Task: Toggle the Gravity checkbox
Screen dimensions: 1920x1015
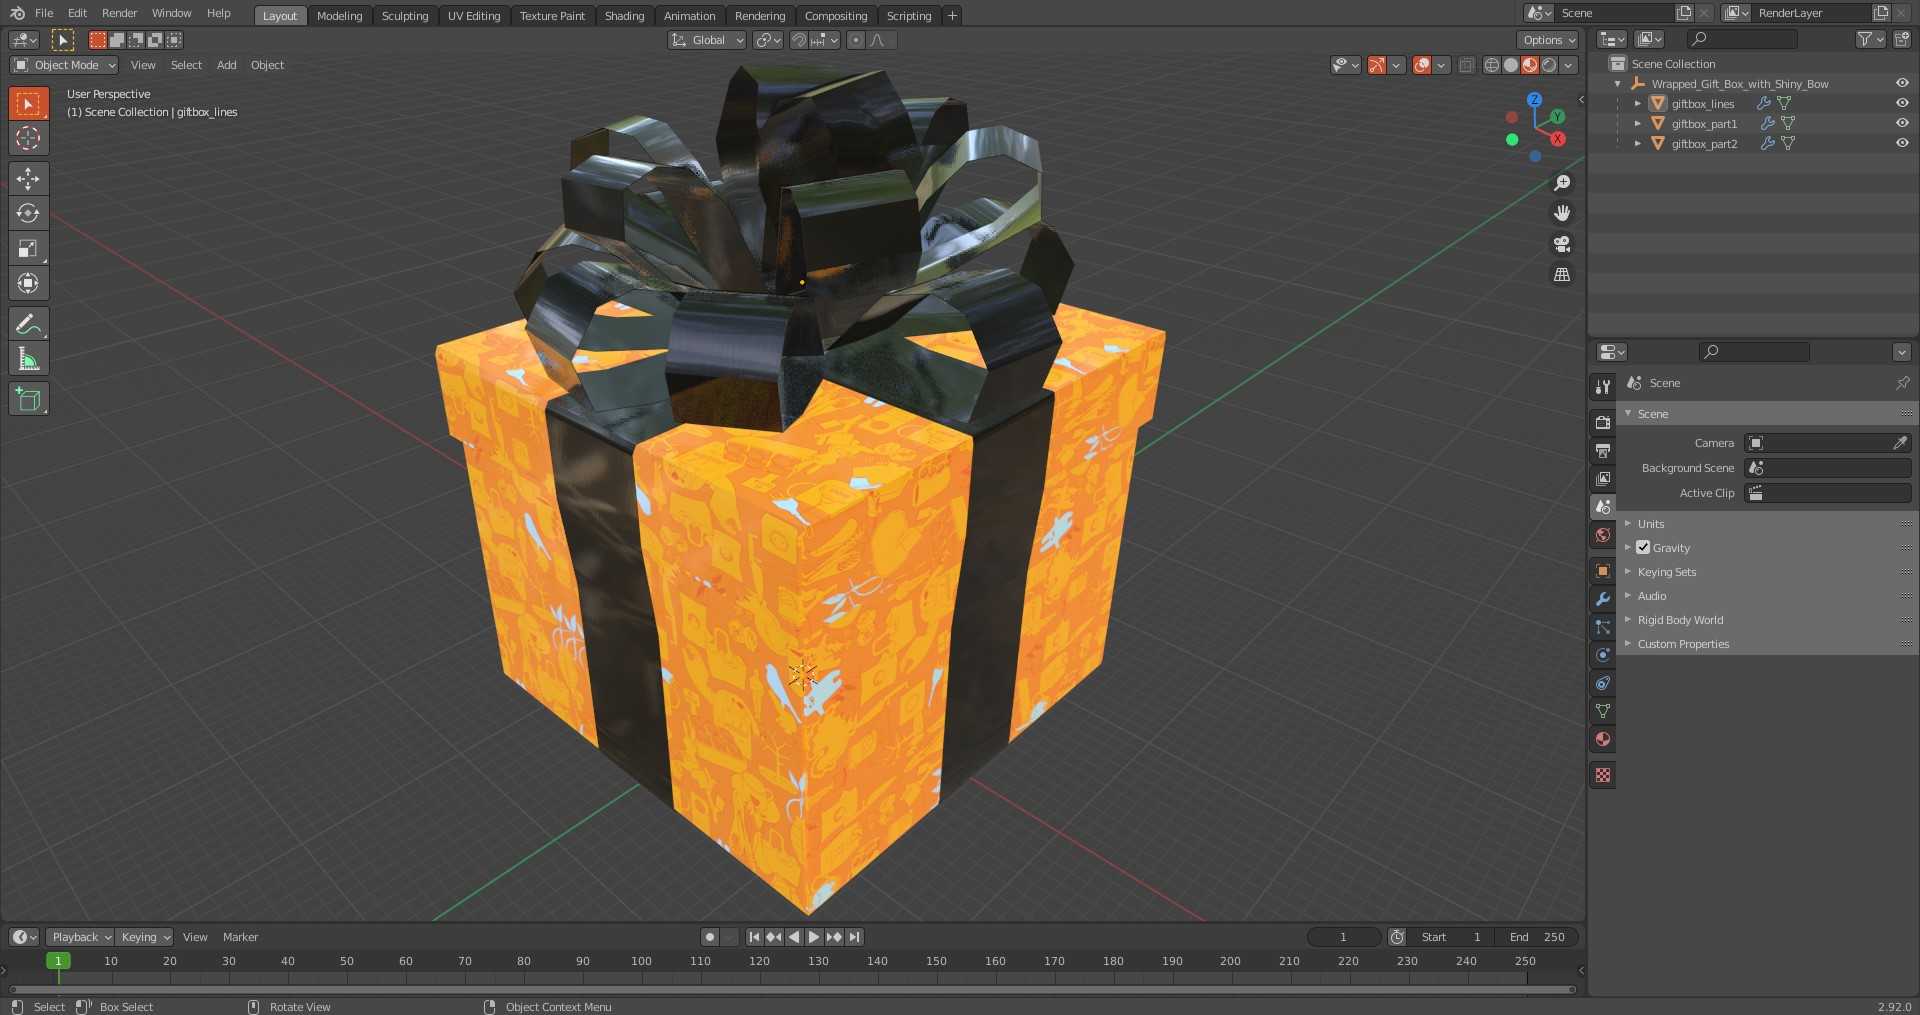Action: [x=1643, y=547]
